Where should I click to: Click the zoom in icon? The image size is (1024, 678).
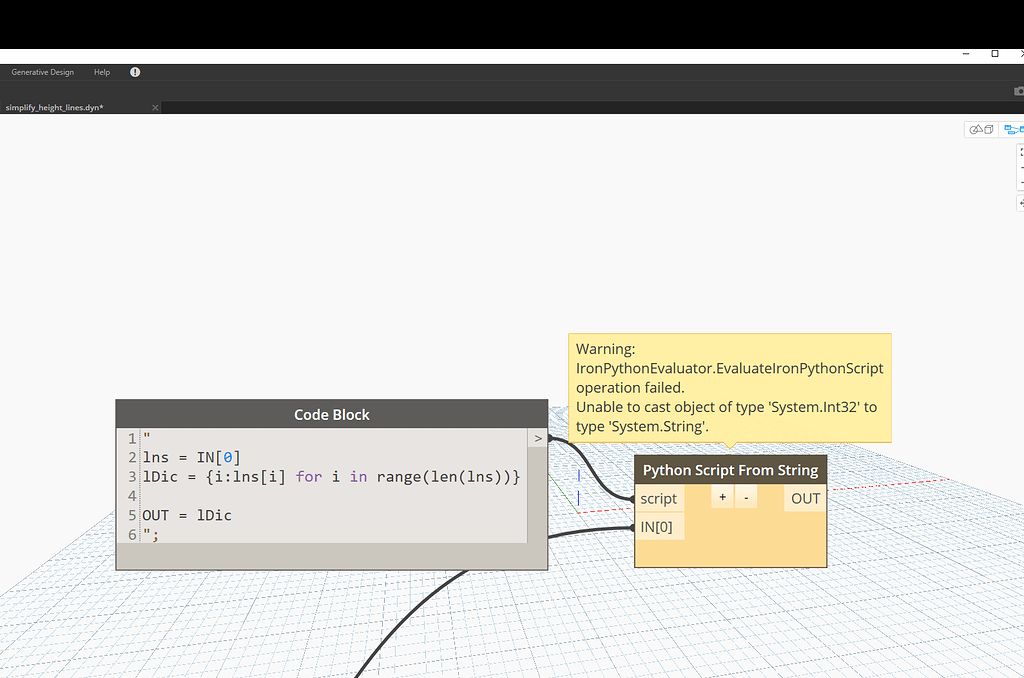click(1020, 168)
